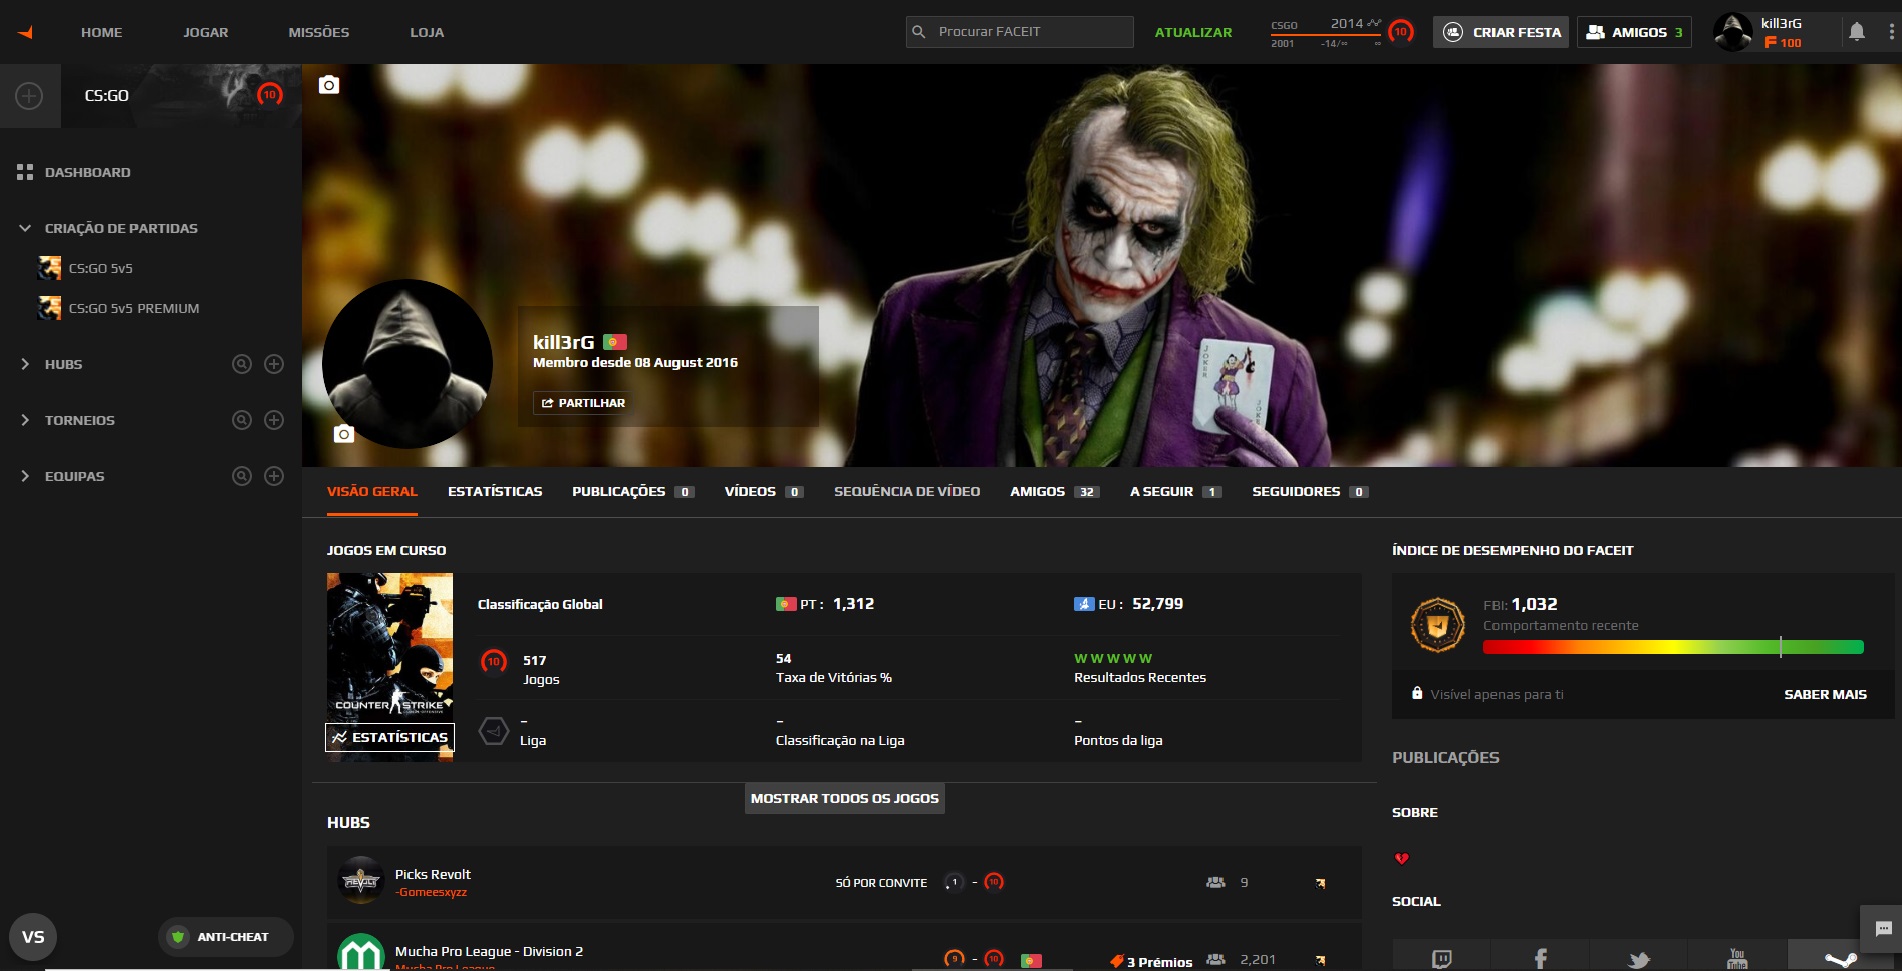Change avatar photo via camera icon
Viewport: 1902px width, 971px height.
pos(344,433)
